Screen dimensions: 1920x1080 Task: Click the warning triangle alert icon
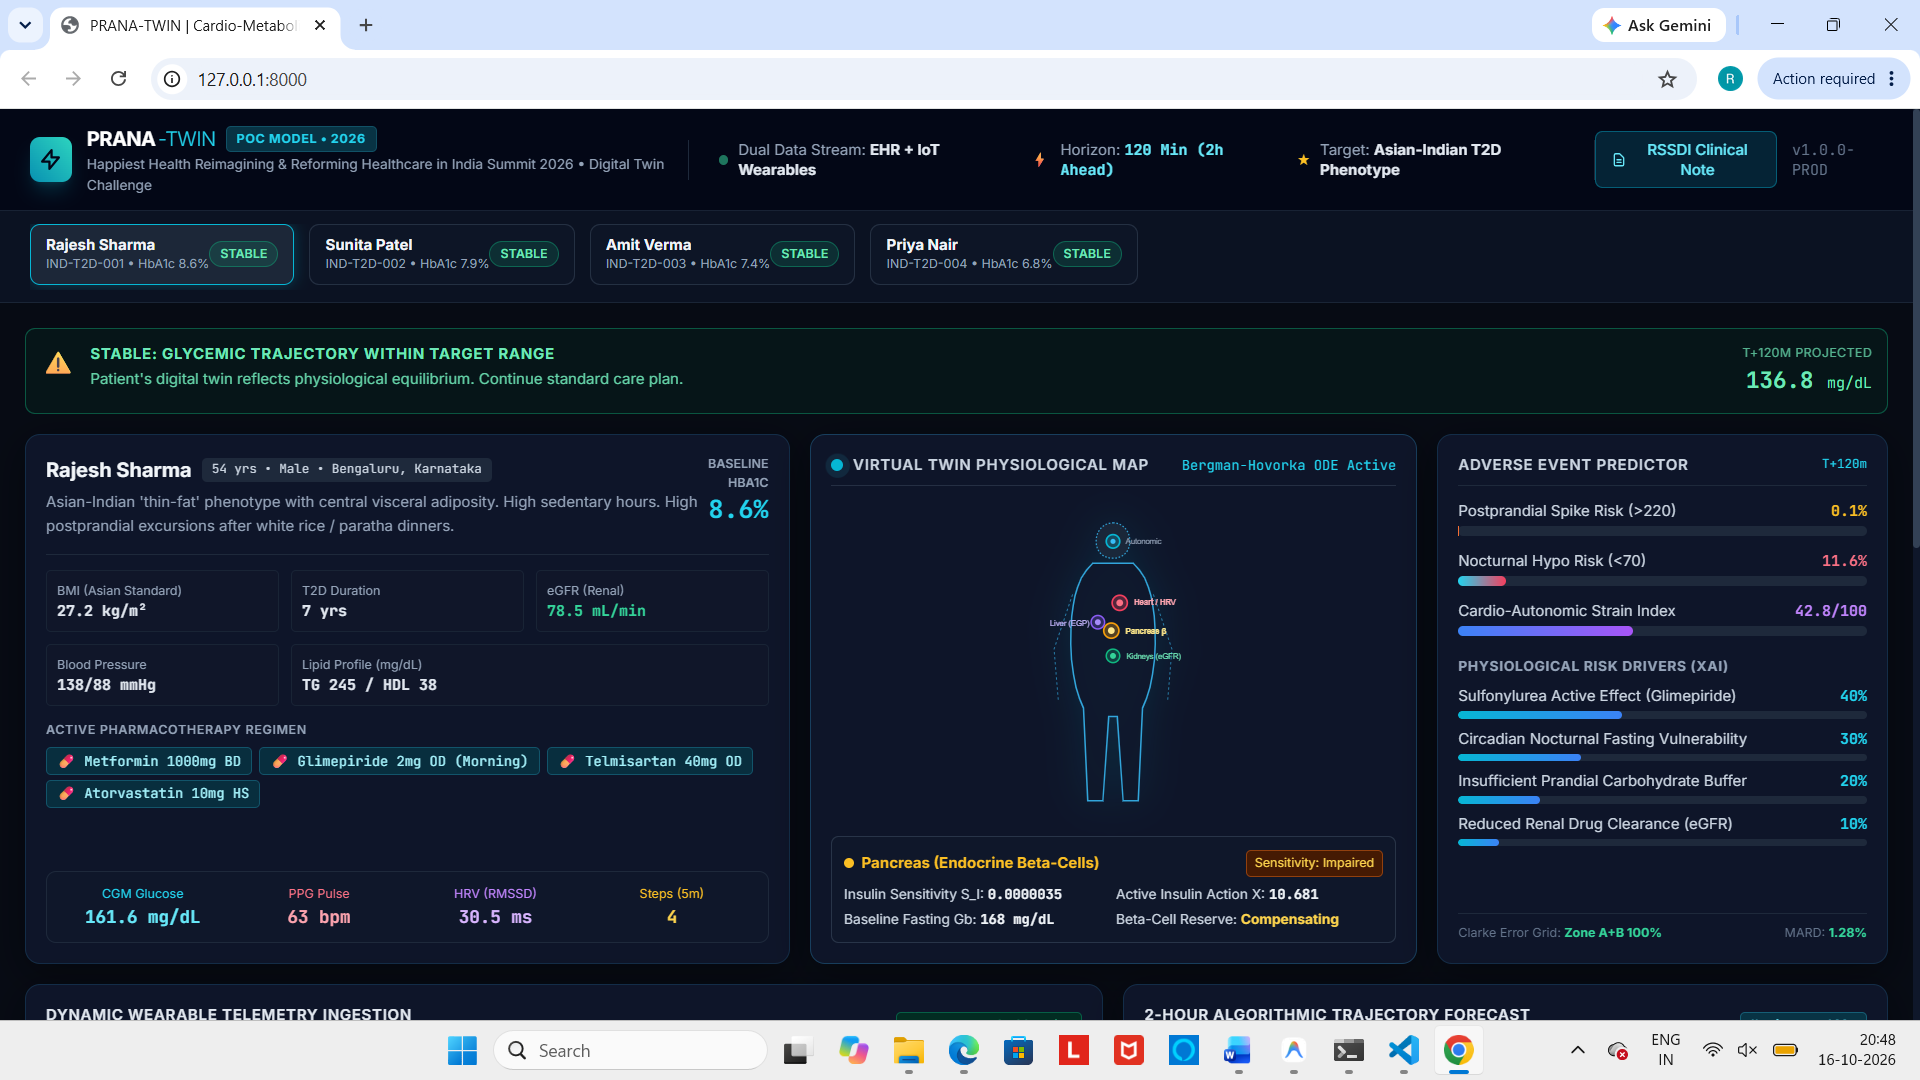click(x=58, y=363)
